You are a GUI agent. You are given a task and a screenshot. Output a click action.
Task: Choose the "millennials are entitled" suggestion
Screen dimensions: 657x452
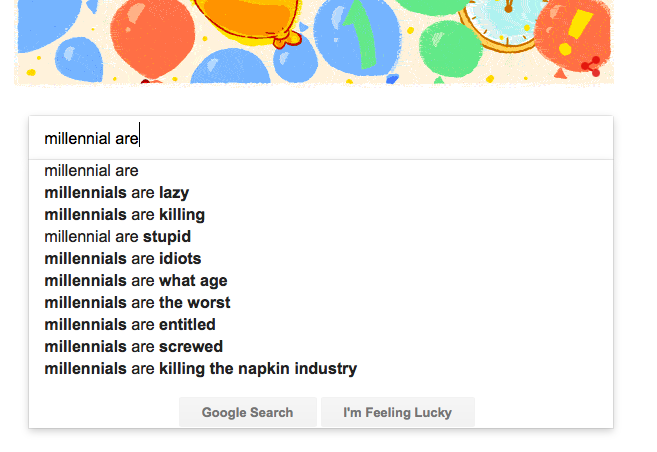[130, 325]
